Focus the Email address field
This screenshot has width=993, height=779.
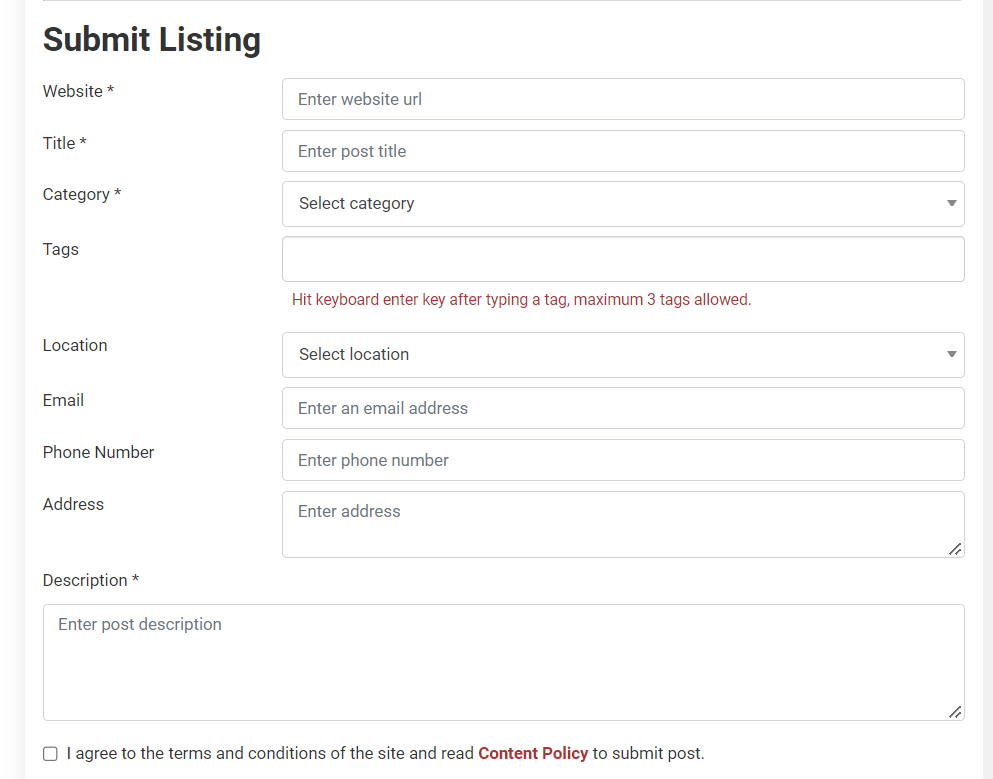(x=623, y=408)
